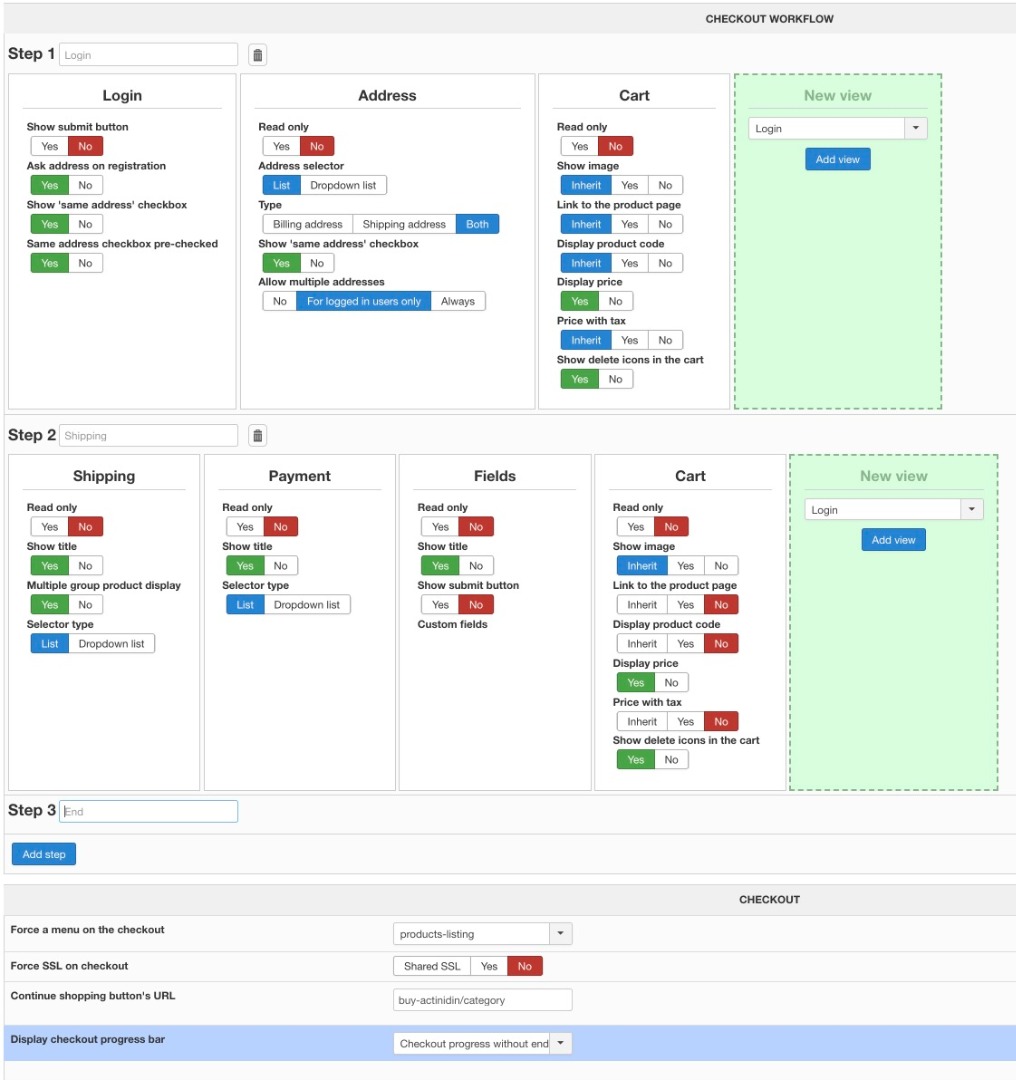Set Step 2 Cart Display product code to Yes
The width and height of the screenshot is (1016, 1080).
(x=685, y=643)
